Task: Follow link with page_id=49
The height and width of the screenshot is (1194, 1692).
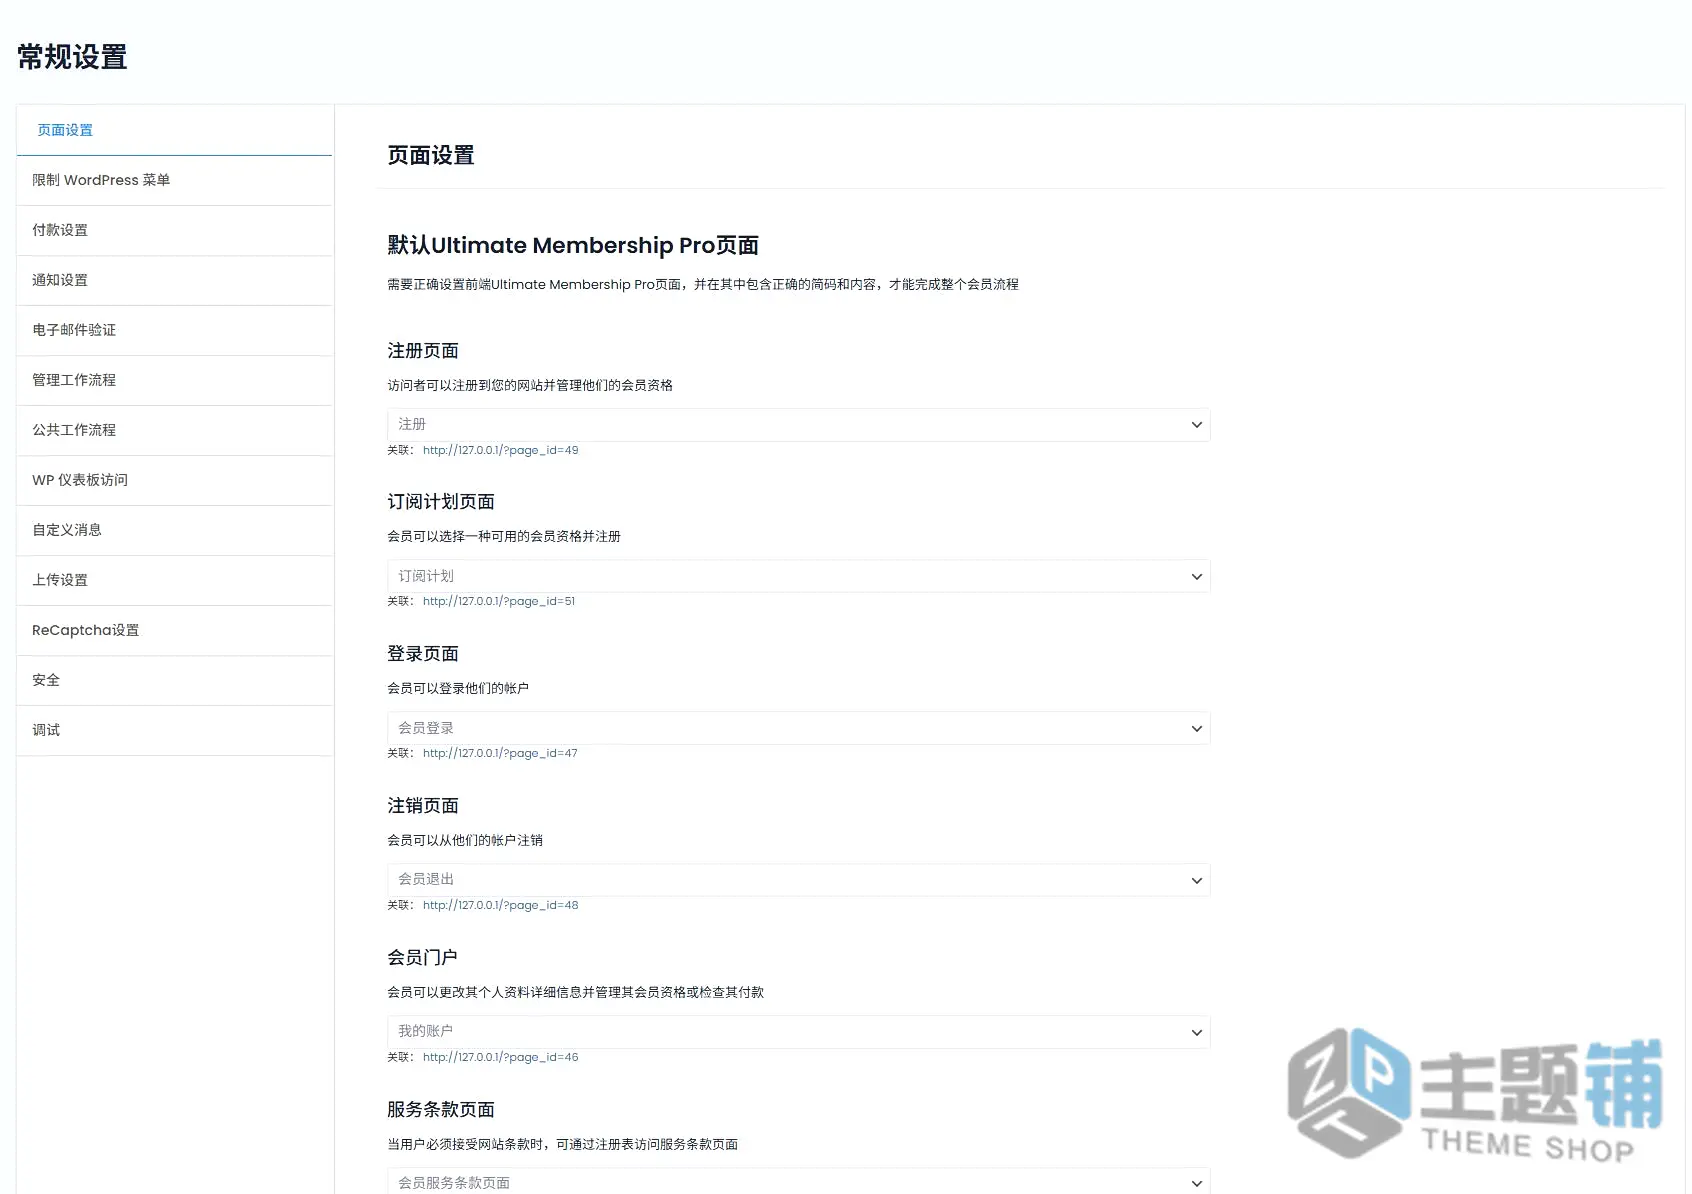Action: [x=500, y=450]
